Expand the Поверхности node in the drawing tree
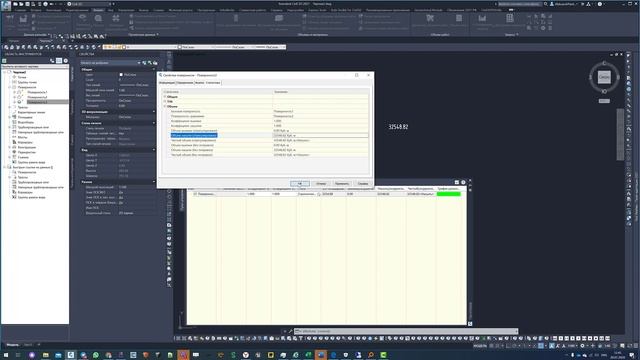Viewport: 640px width, 360px height. [9, 87]
